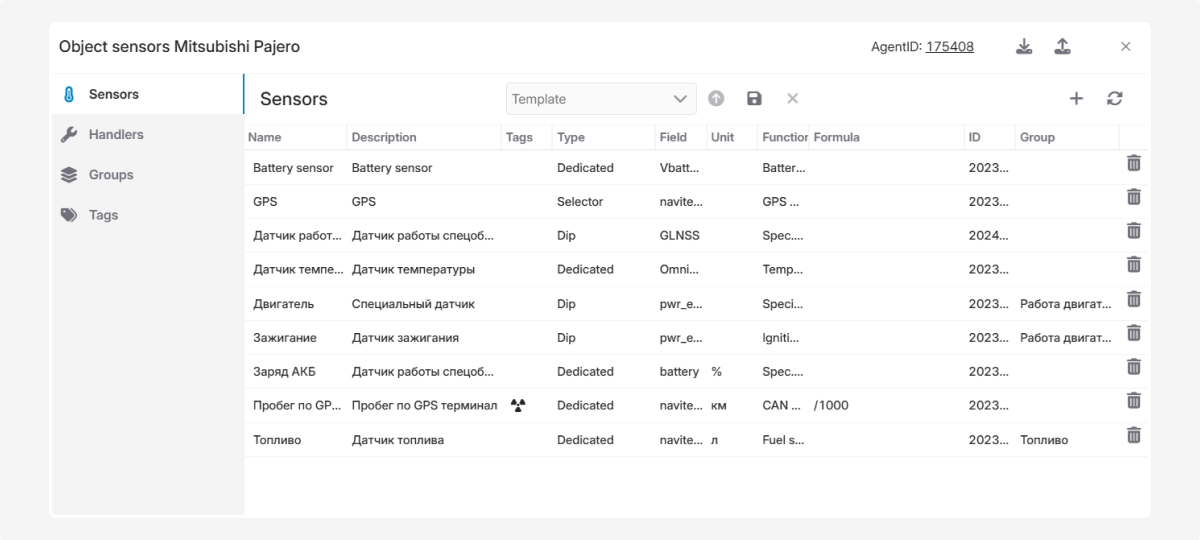The width and height of the screenshot is (1200, 540).
Task: Switch to the Groups tab
Action: tap(110, 174)
